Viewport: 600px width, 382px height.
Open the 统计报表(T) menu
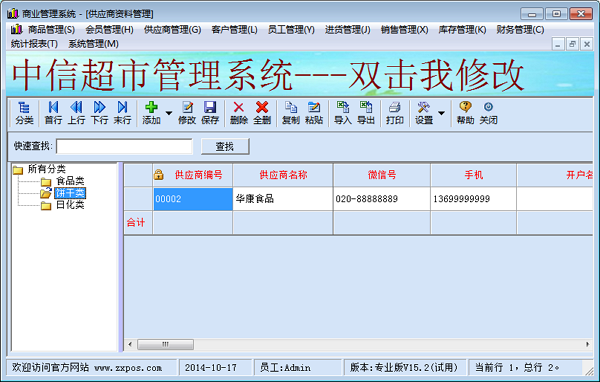click(34, 44)
